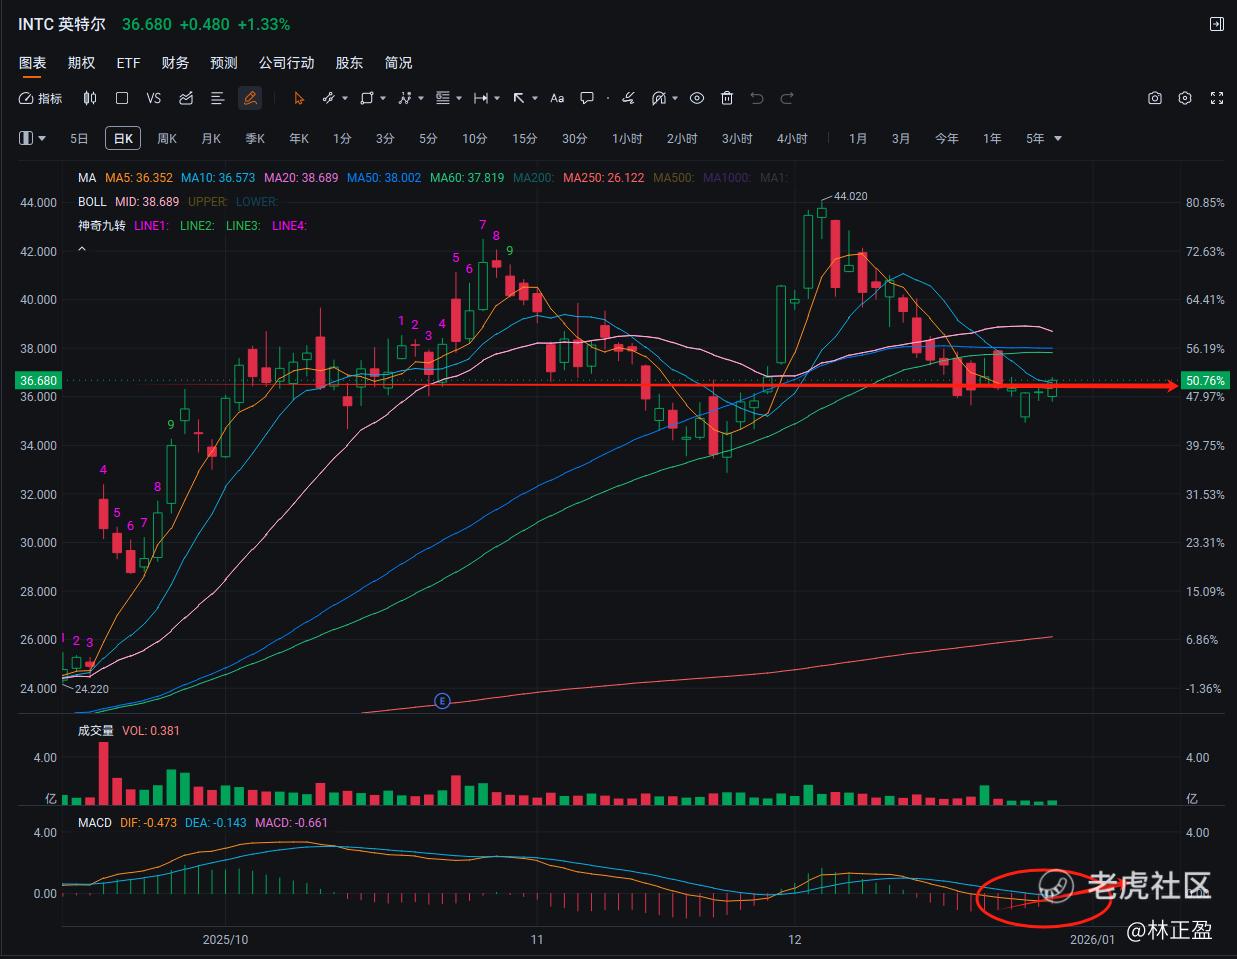Select the 年K yearly timeframe

[x=299, y=138]
